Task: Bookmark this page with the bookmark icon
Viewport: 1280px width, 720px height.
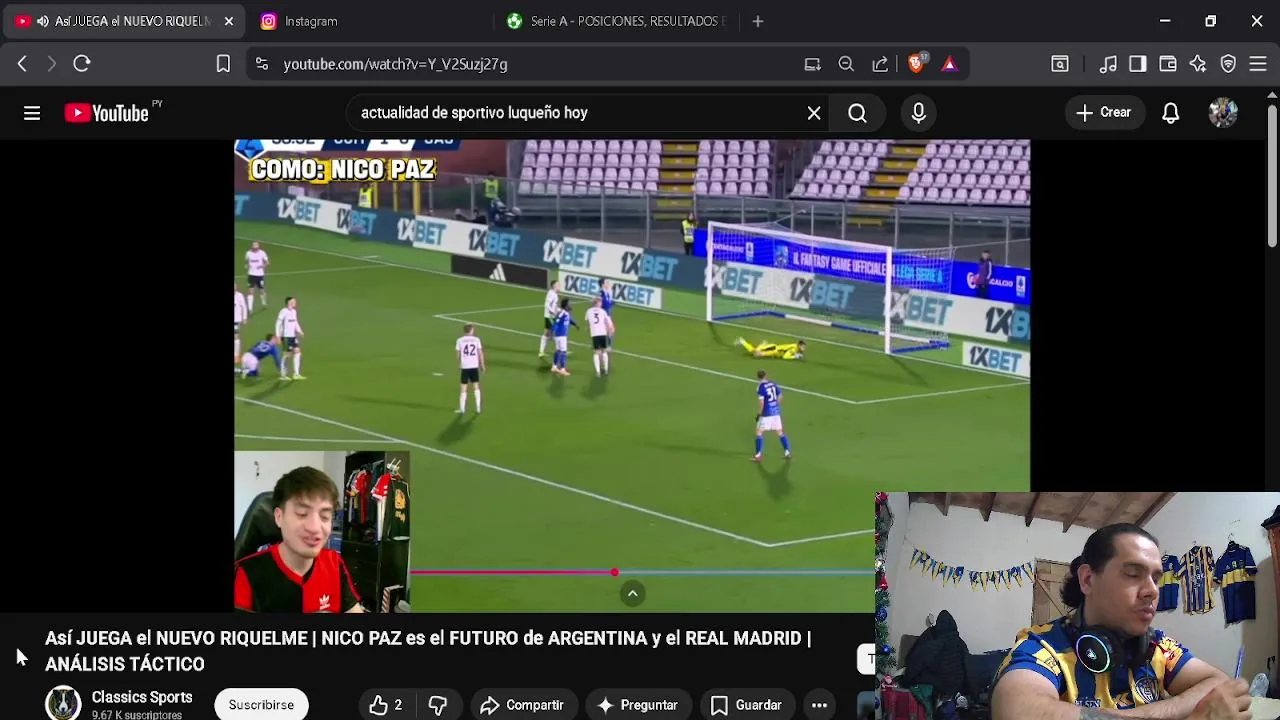Action: (x=223, y=64)
